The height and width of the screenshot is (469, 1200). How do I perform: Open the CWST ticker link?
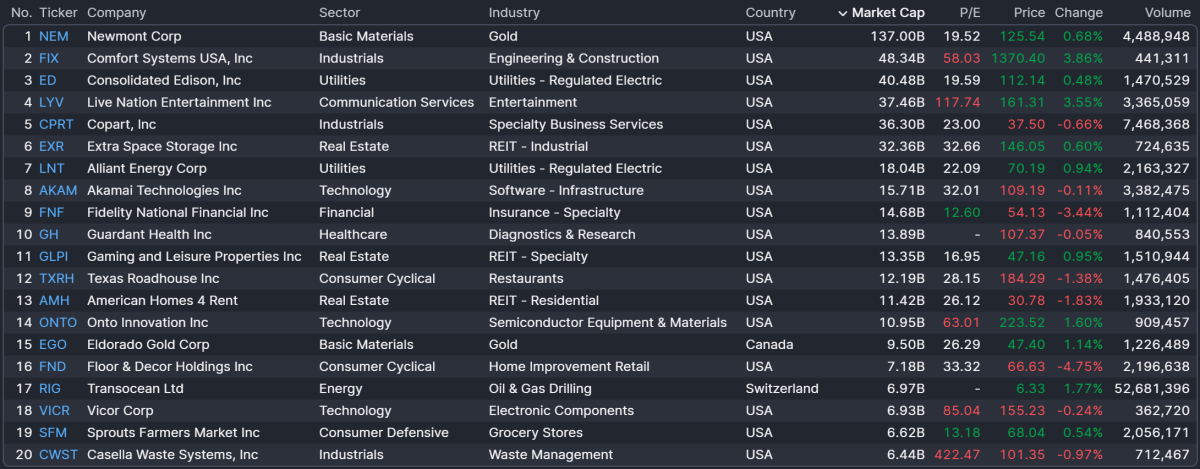coord(58,454)
